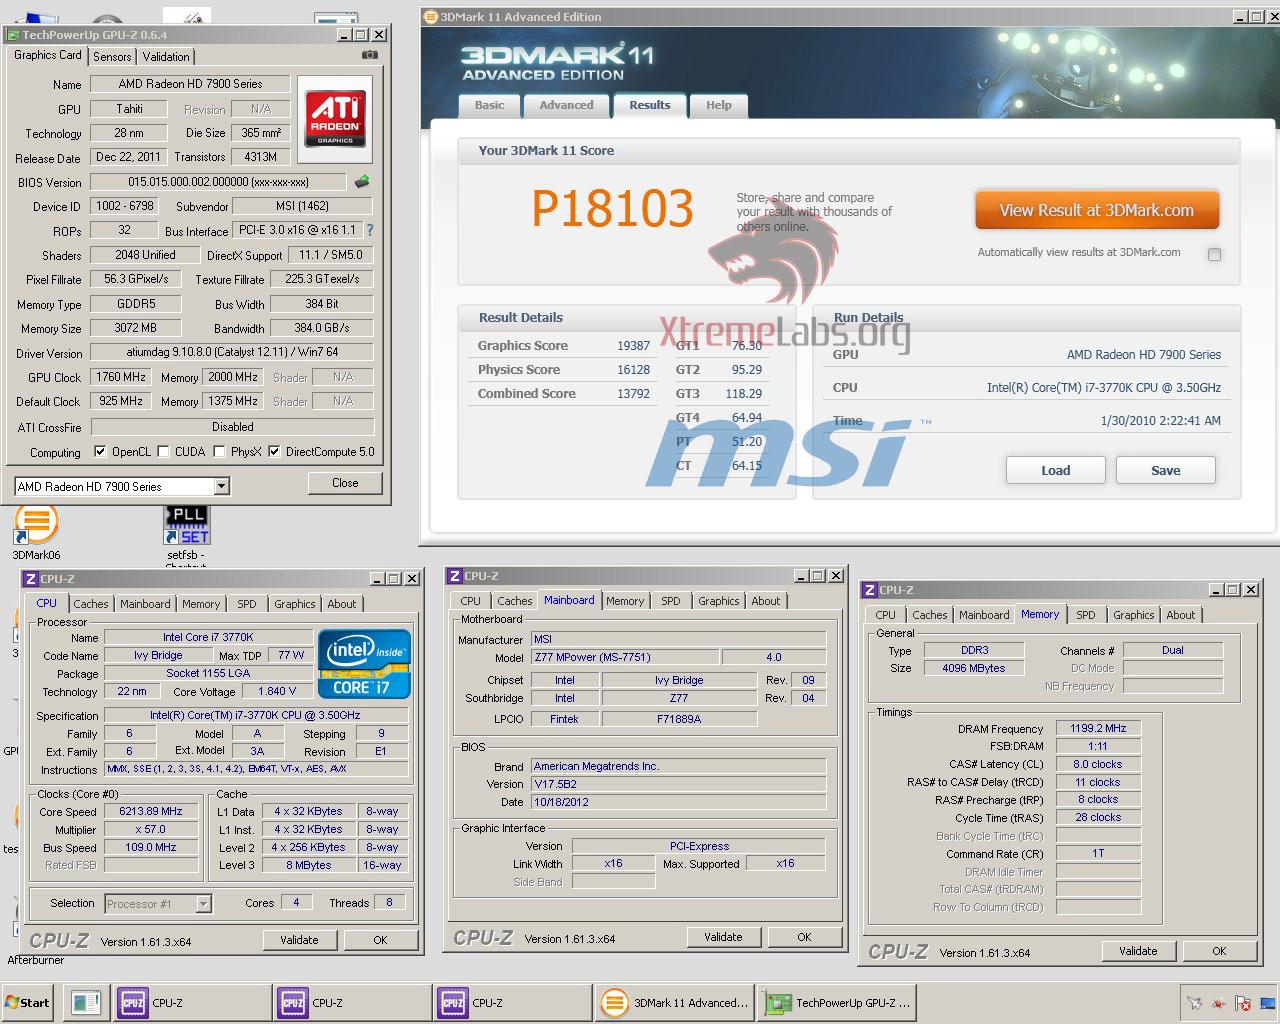Click View Result at 3DMark.com button
1280x1024 pixels.
pyautogui.click(x=1096, y=210)
